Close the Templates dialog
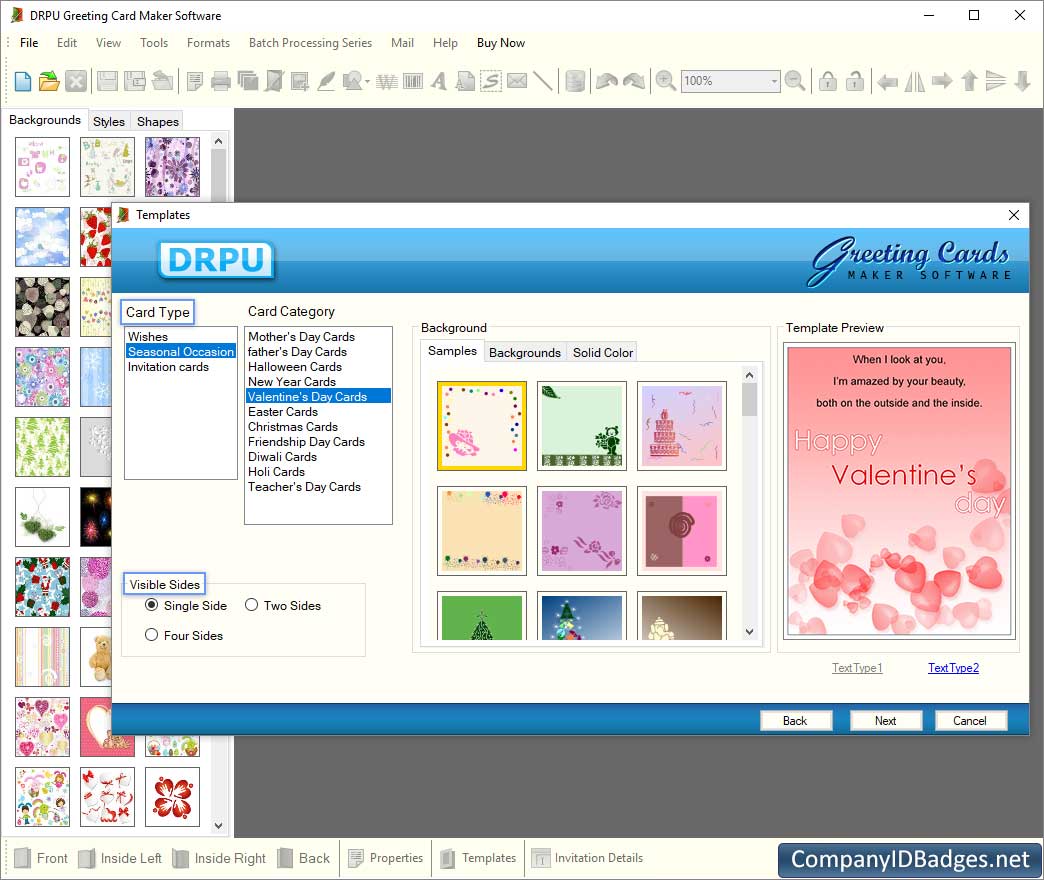 point(1013,215)
